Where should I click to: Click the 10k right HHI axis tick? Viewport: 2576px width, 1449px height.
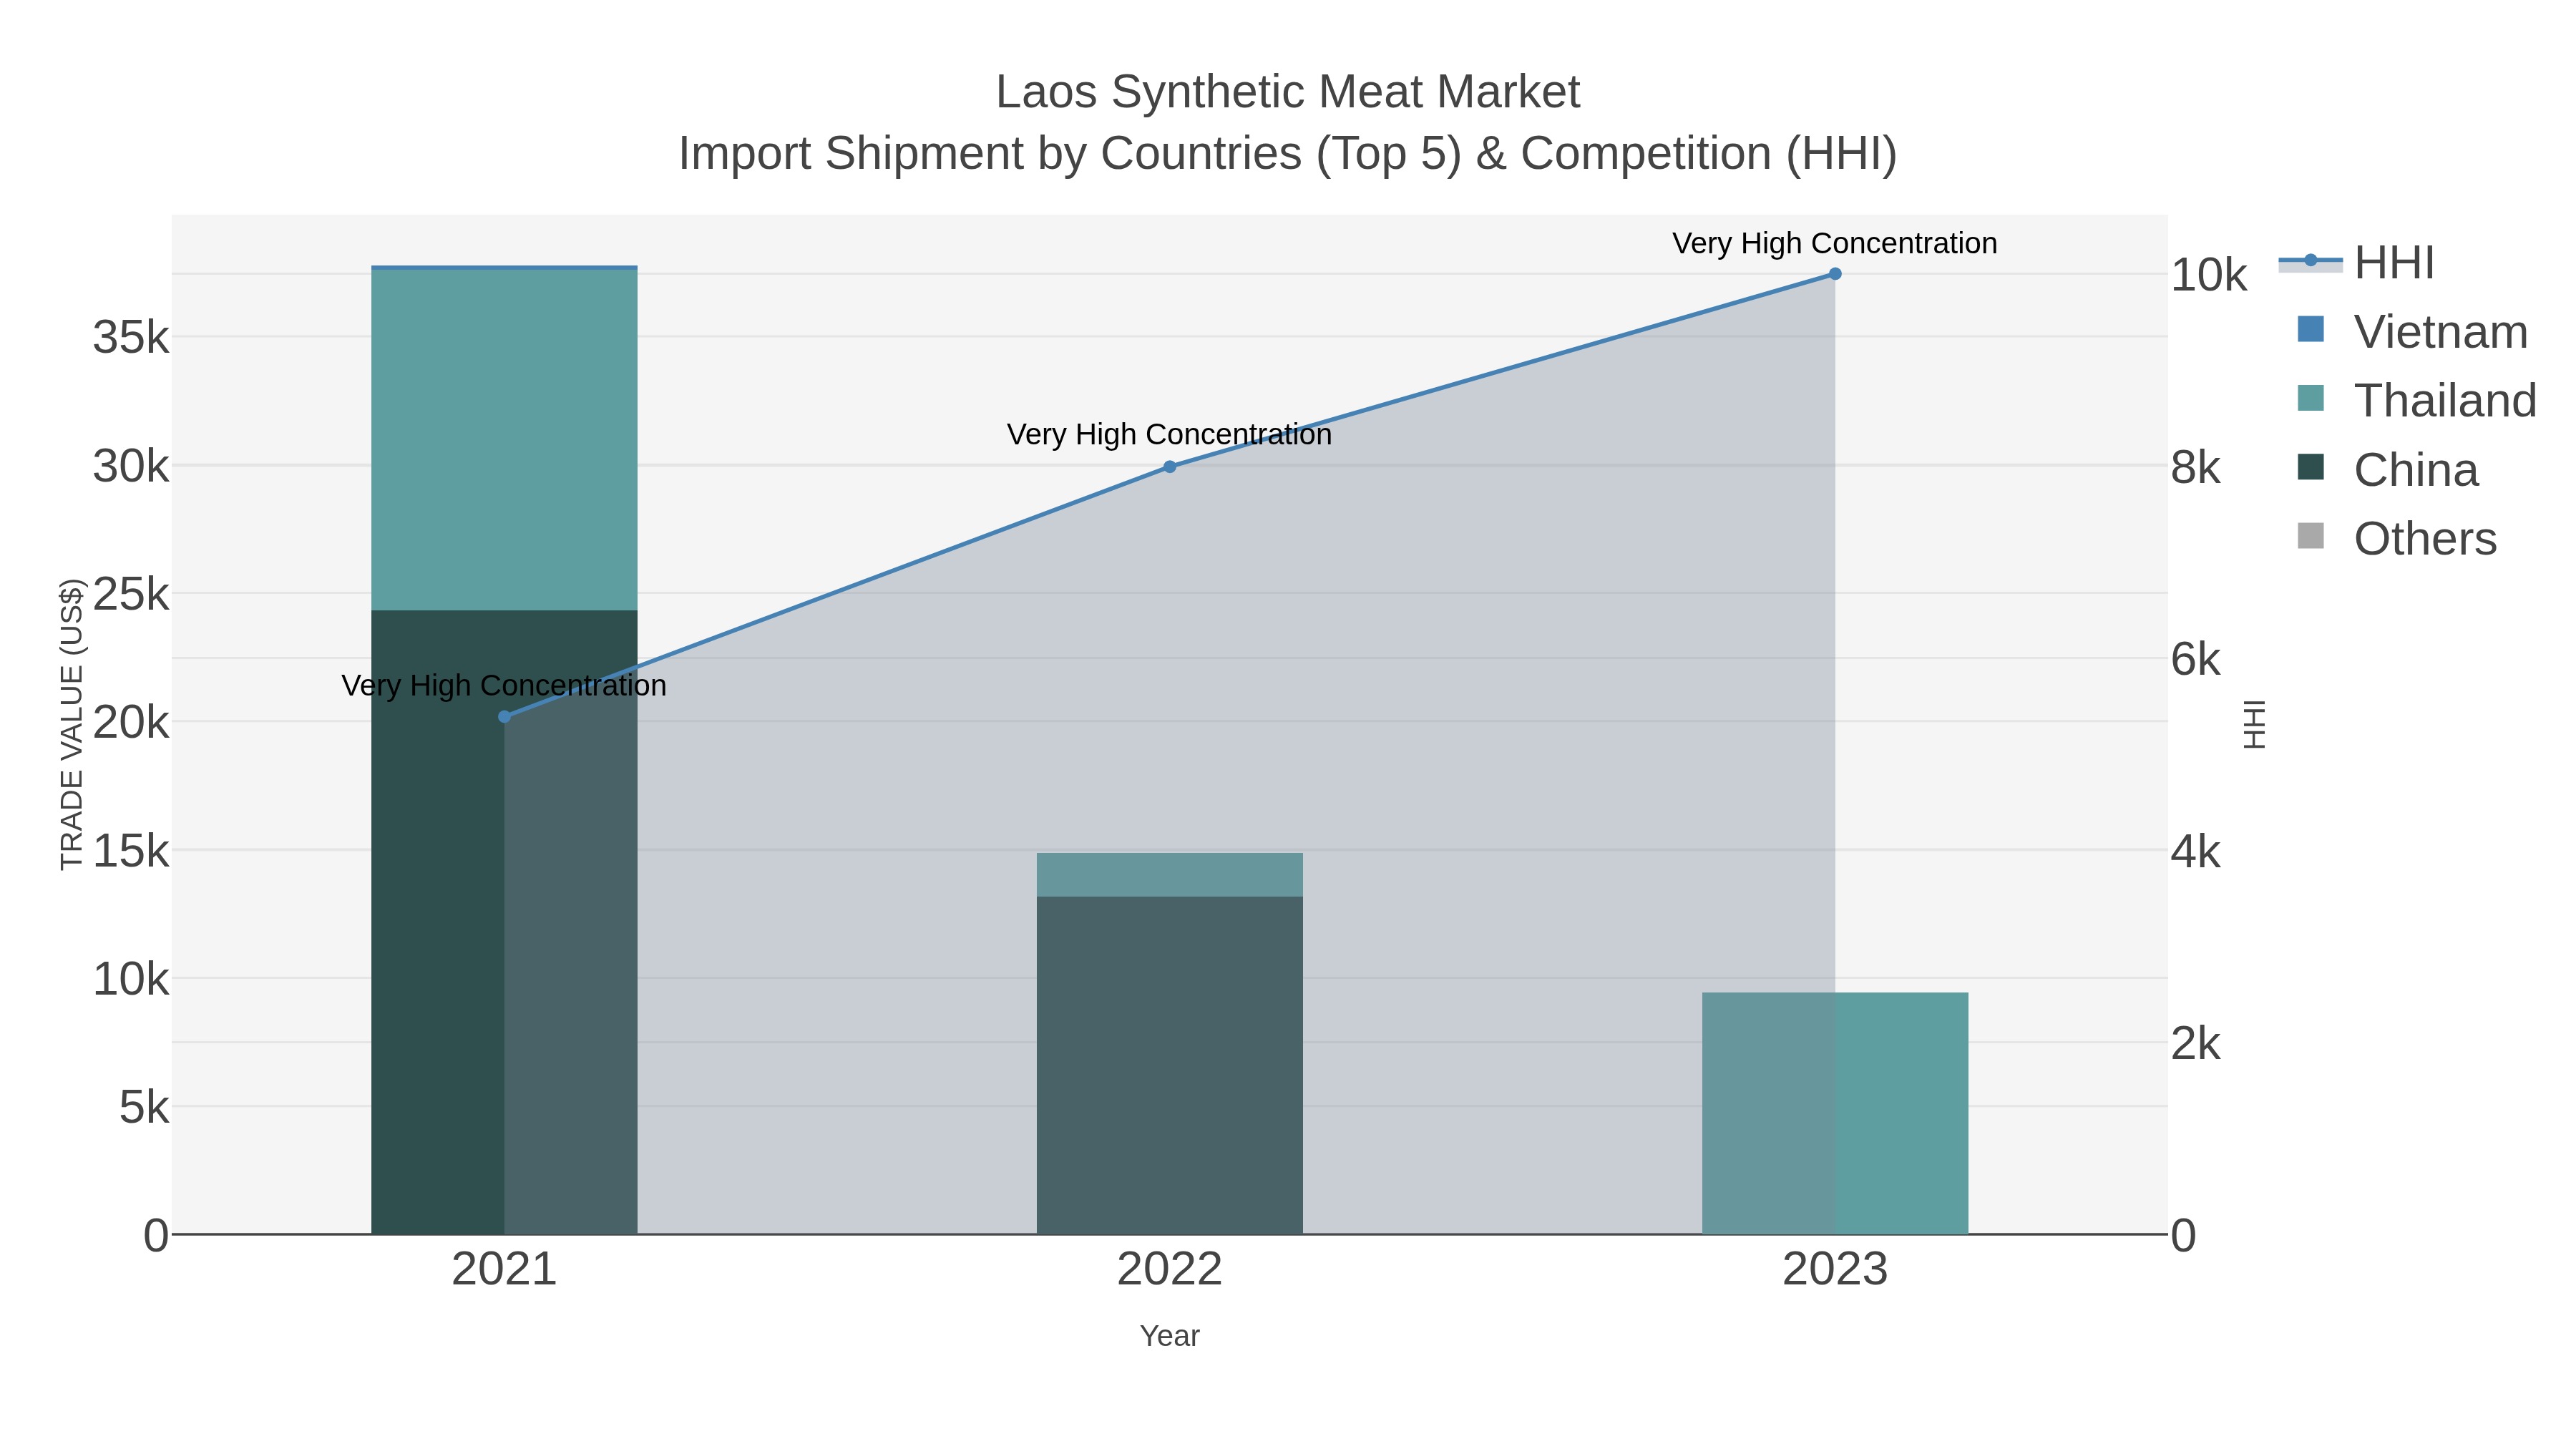coord(2209,275)
